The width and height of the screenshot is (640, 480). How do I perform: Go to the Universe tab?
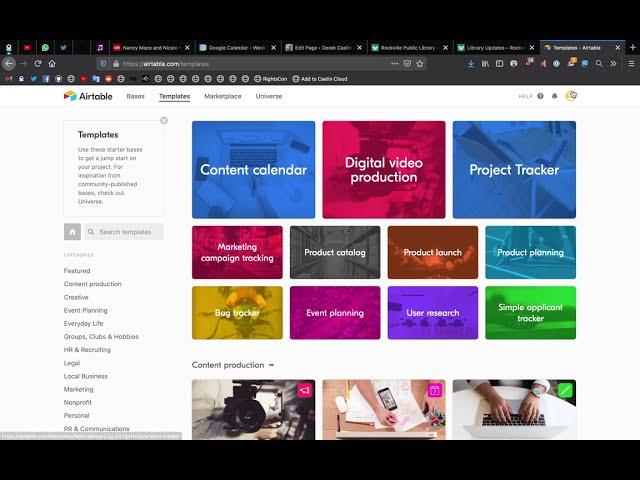[x=269, y=96]
